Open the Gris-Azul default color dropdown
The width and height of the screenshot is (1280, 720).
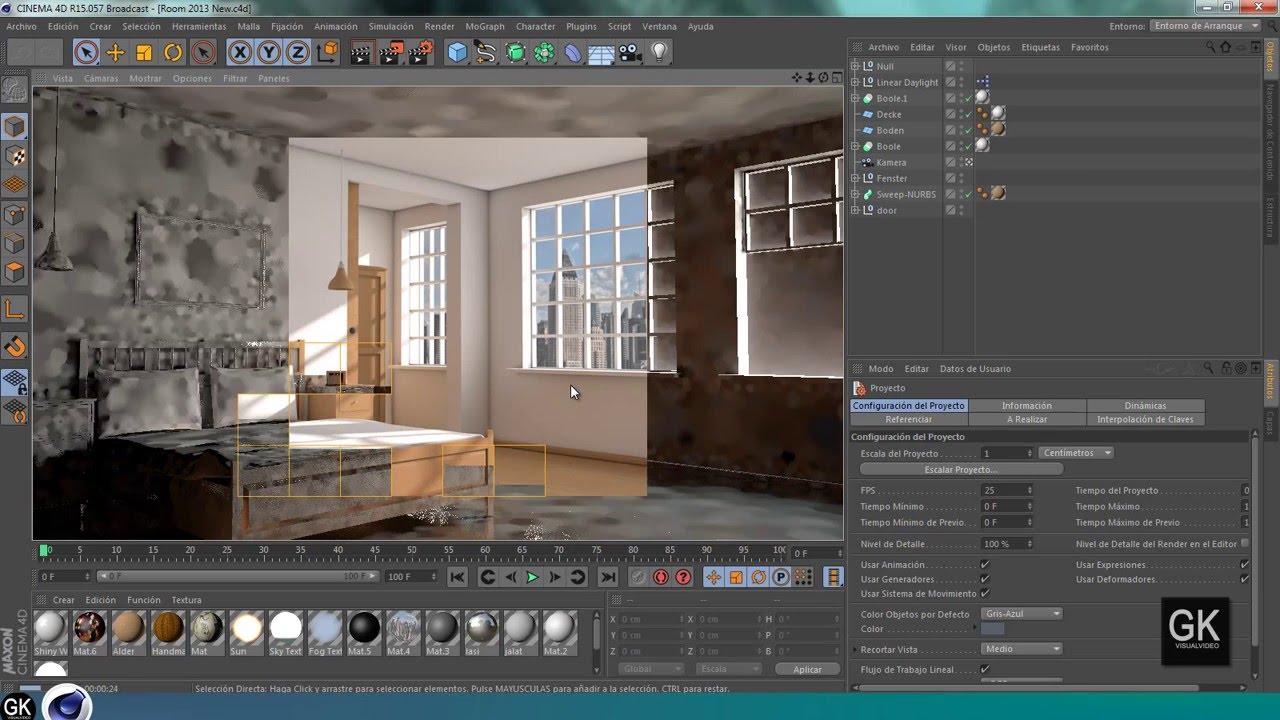click(1021, 614)
